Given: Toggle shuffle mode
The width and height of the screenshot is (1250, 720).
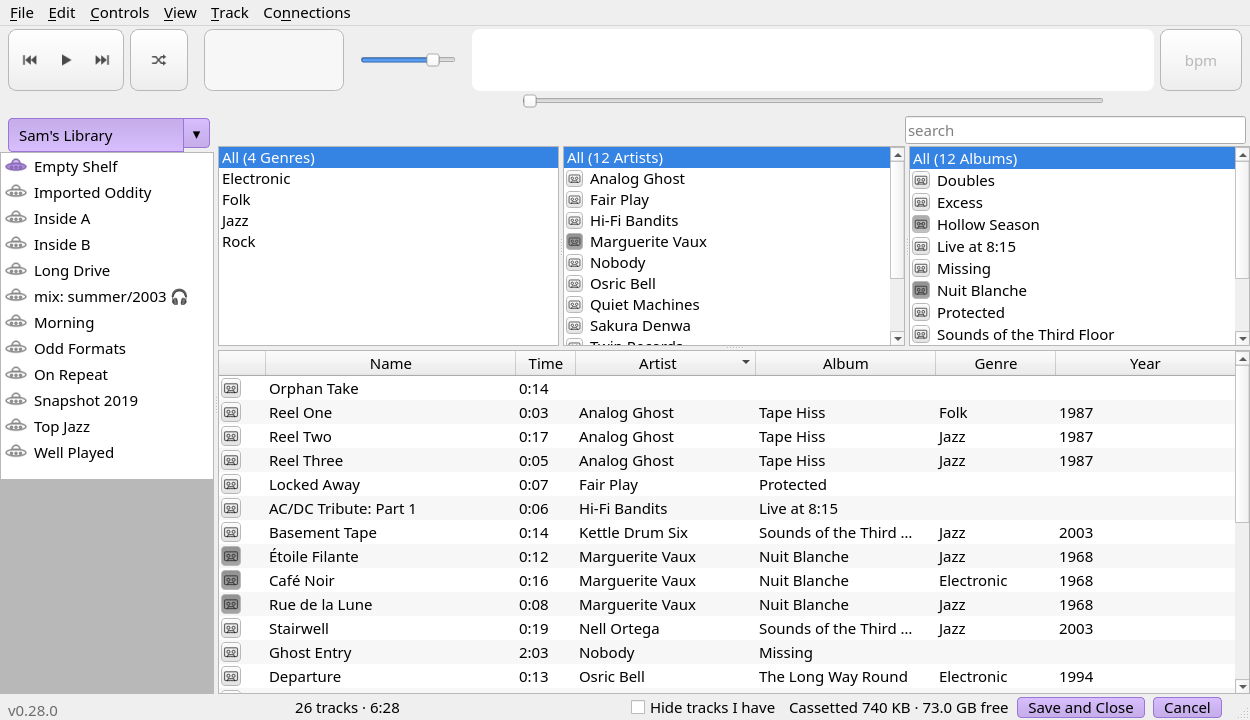Looking at the screenshot, I should pyautogui.click(x=159, y=60).
